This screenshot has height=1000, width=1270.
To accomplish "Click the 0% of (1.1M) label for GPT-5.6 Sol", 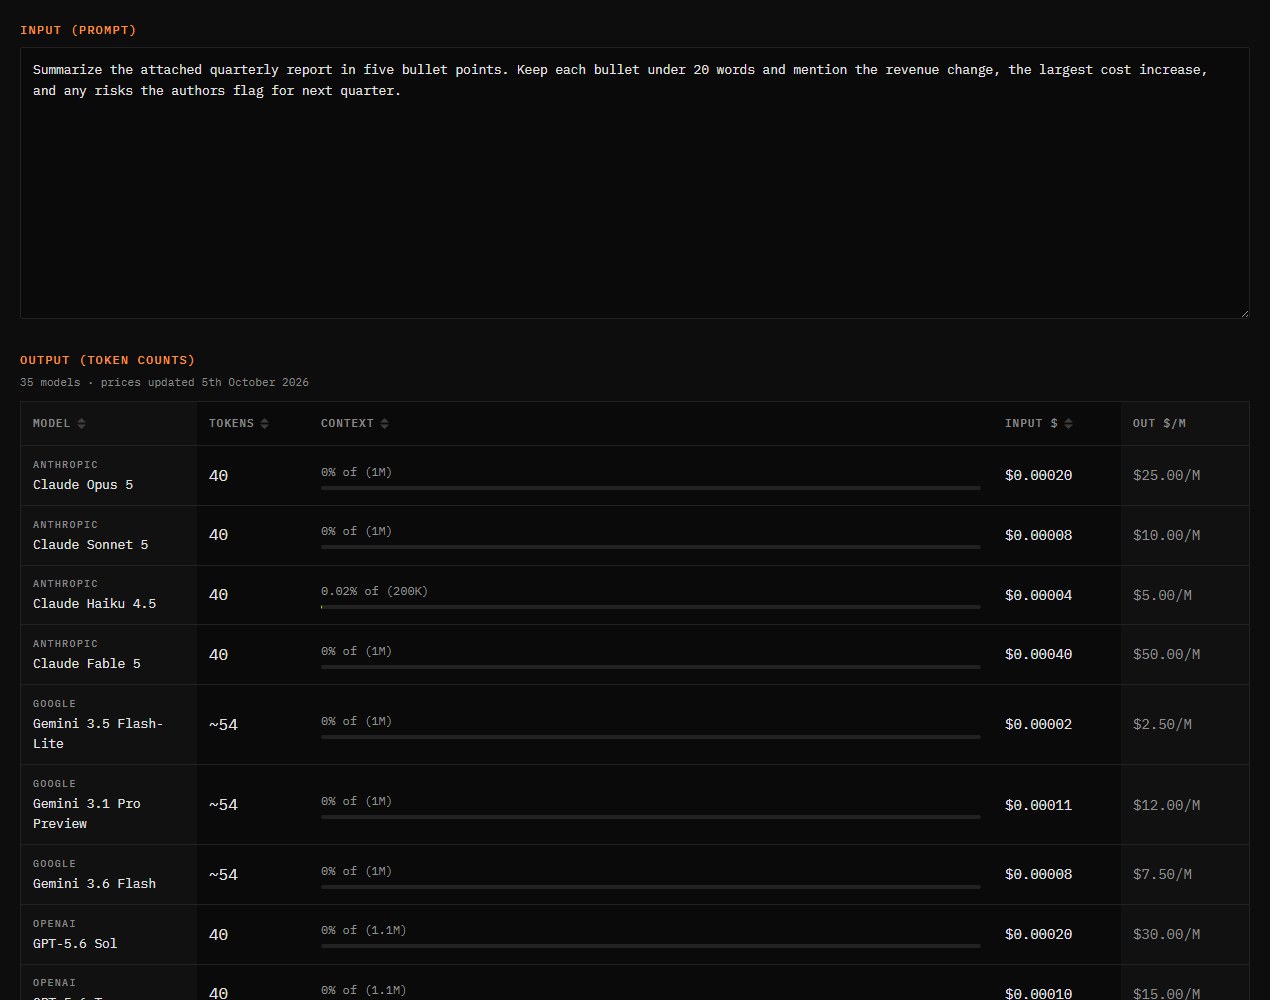I will [x=363, y=931].
